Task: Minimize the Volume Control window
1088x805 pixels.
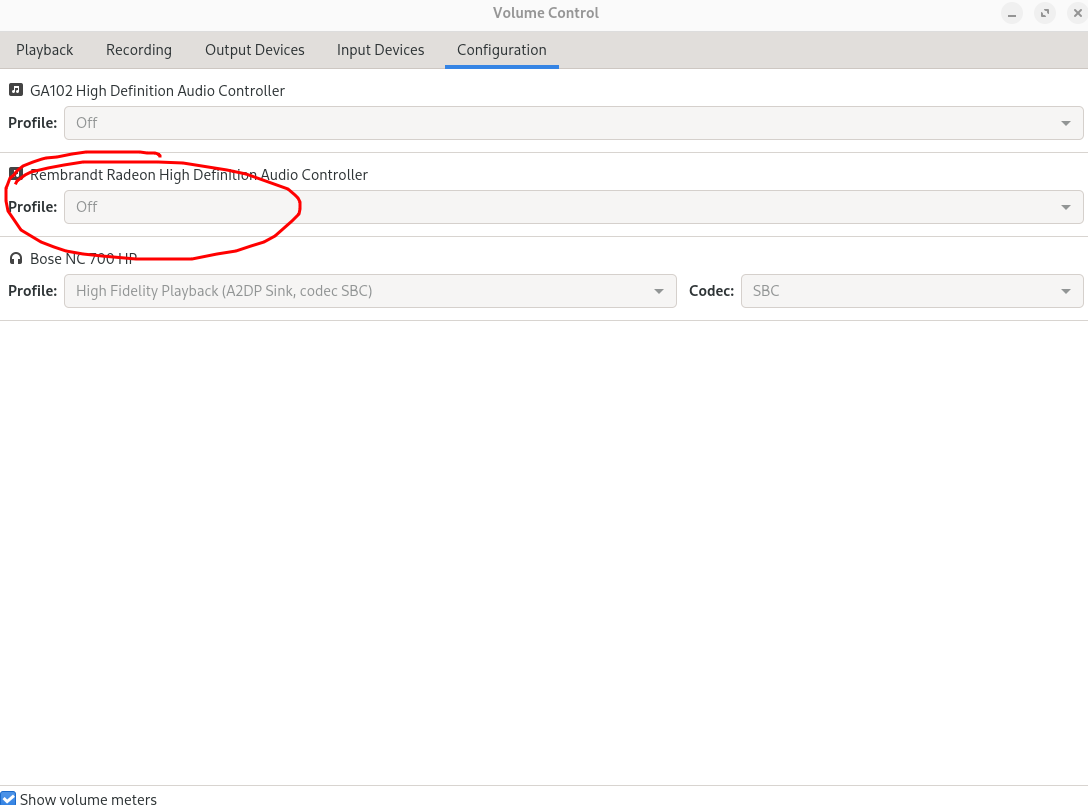Action: tap(1013, 13)
